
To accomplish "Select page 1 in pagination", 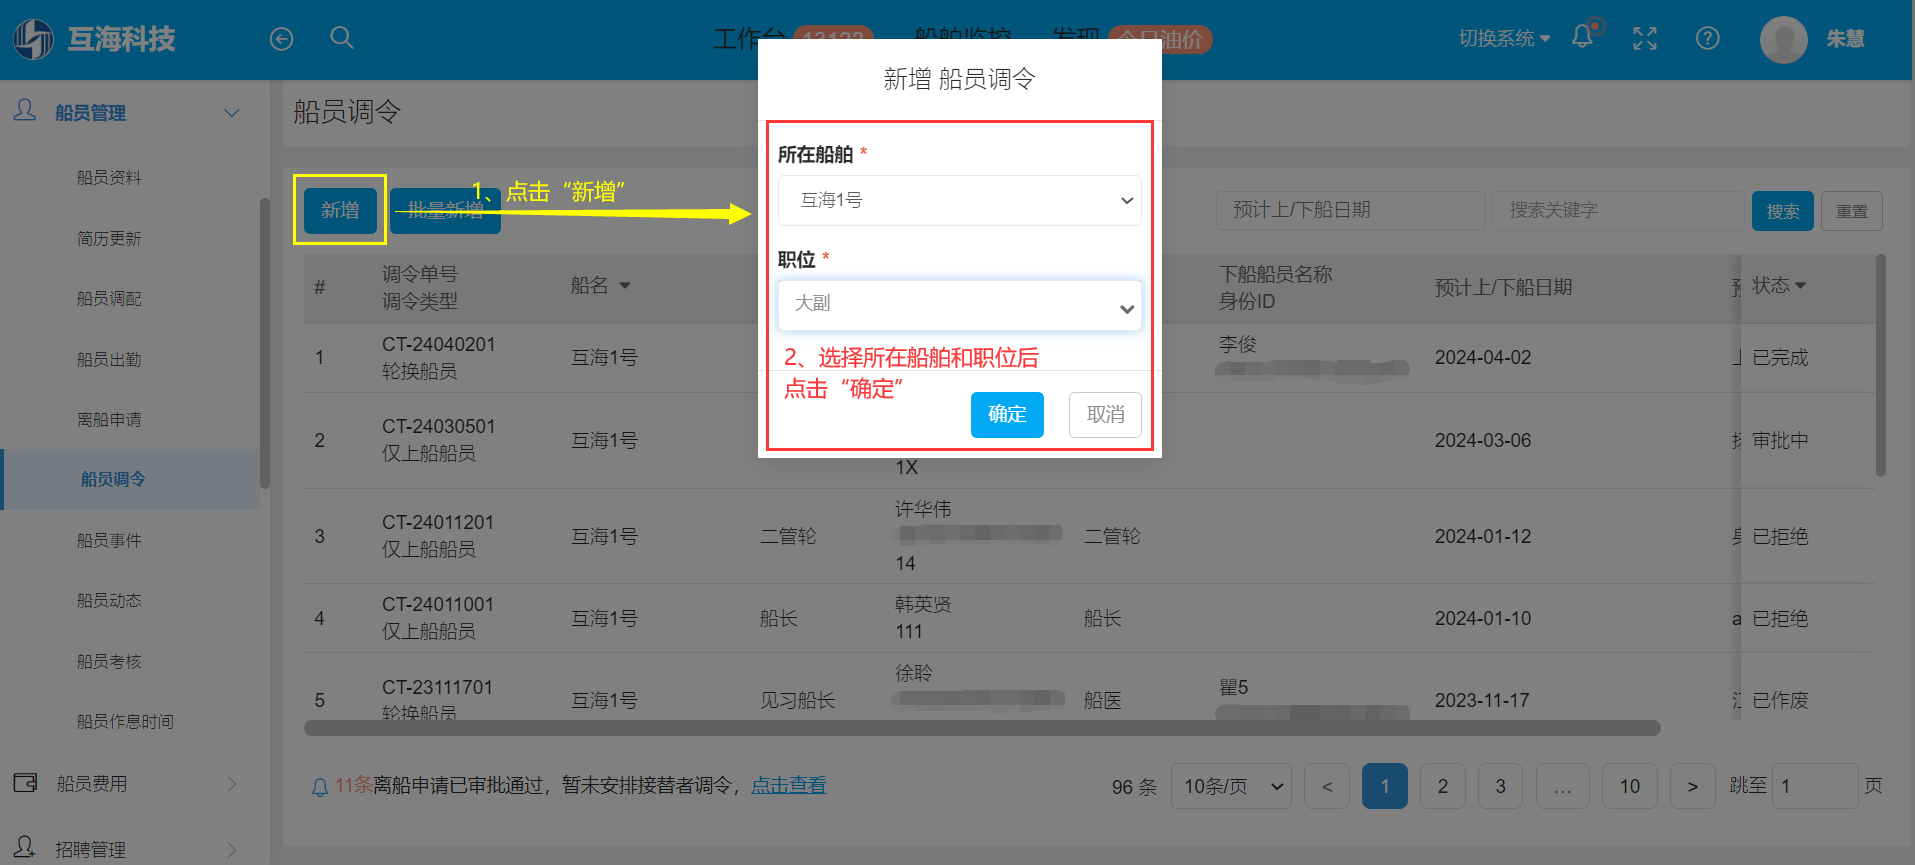I will tap(1385, 786).
